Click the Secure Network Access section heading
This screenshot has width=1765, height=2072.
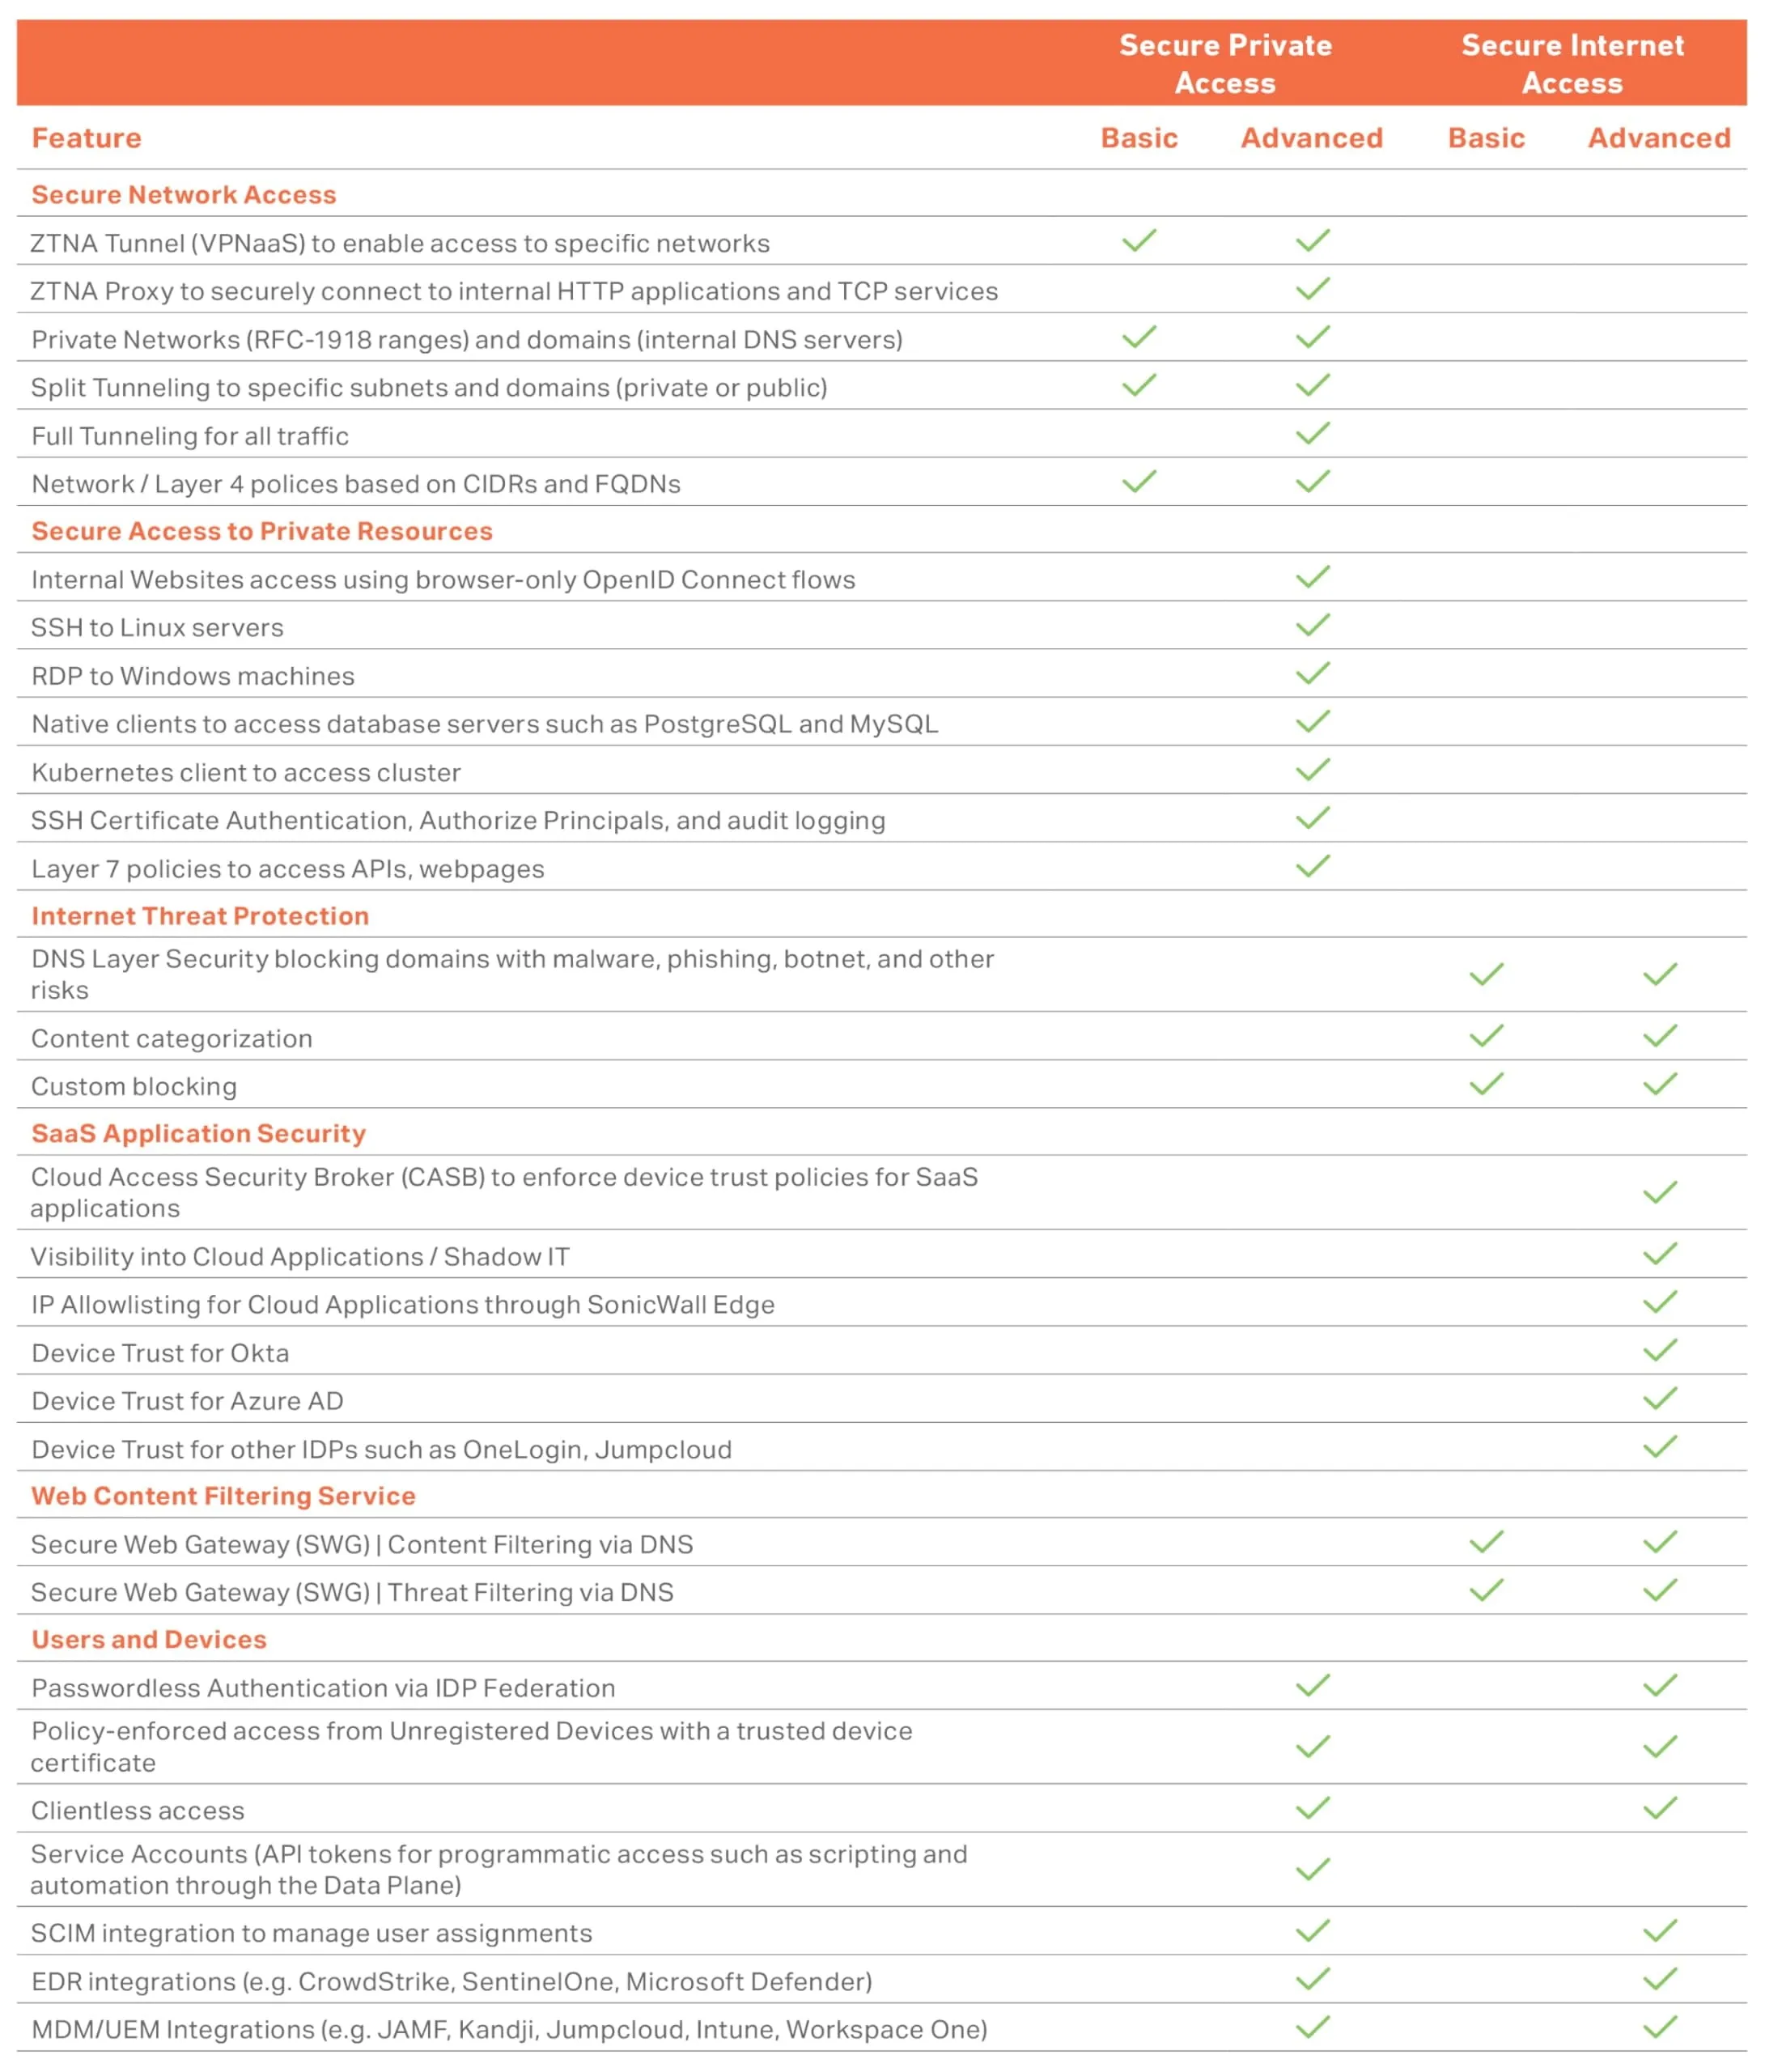(184, 195)
